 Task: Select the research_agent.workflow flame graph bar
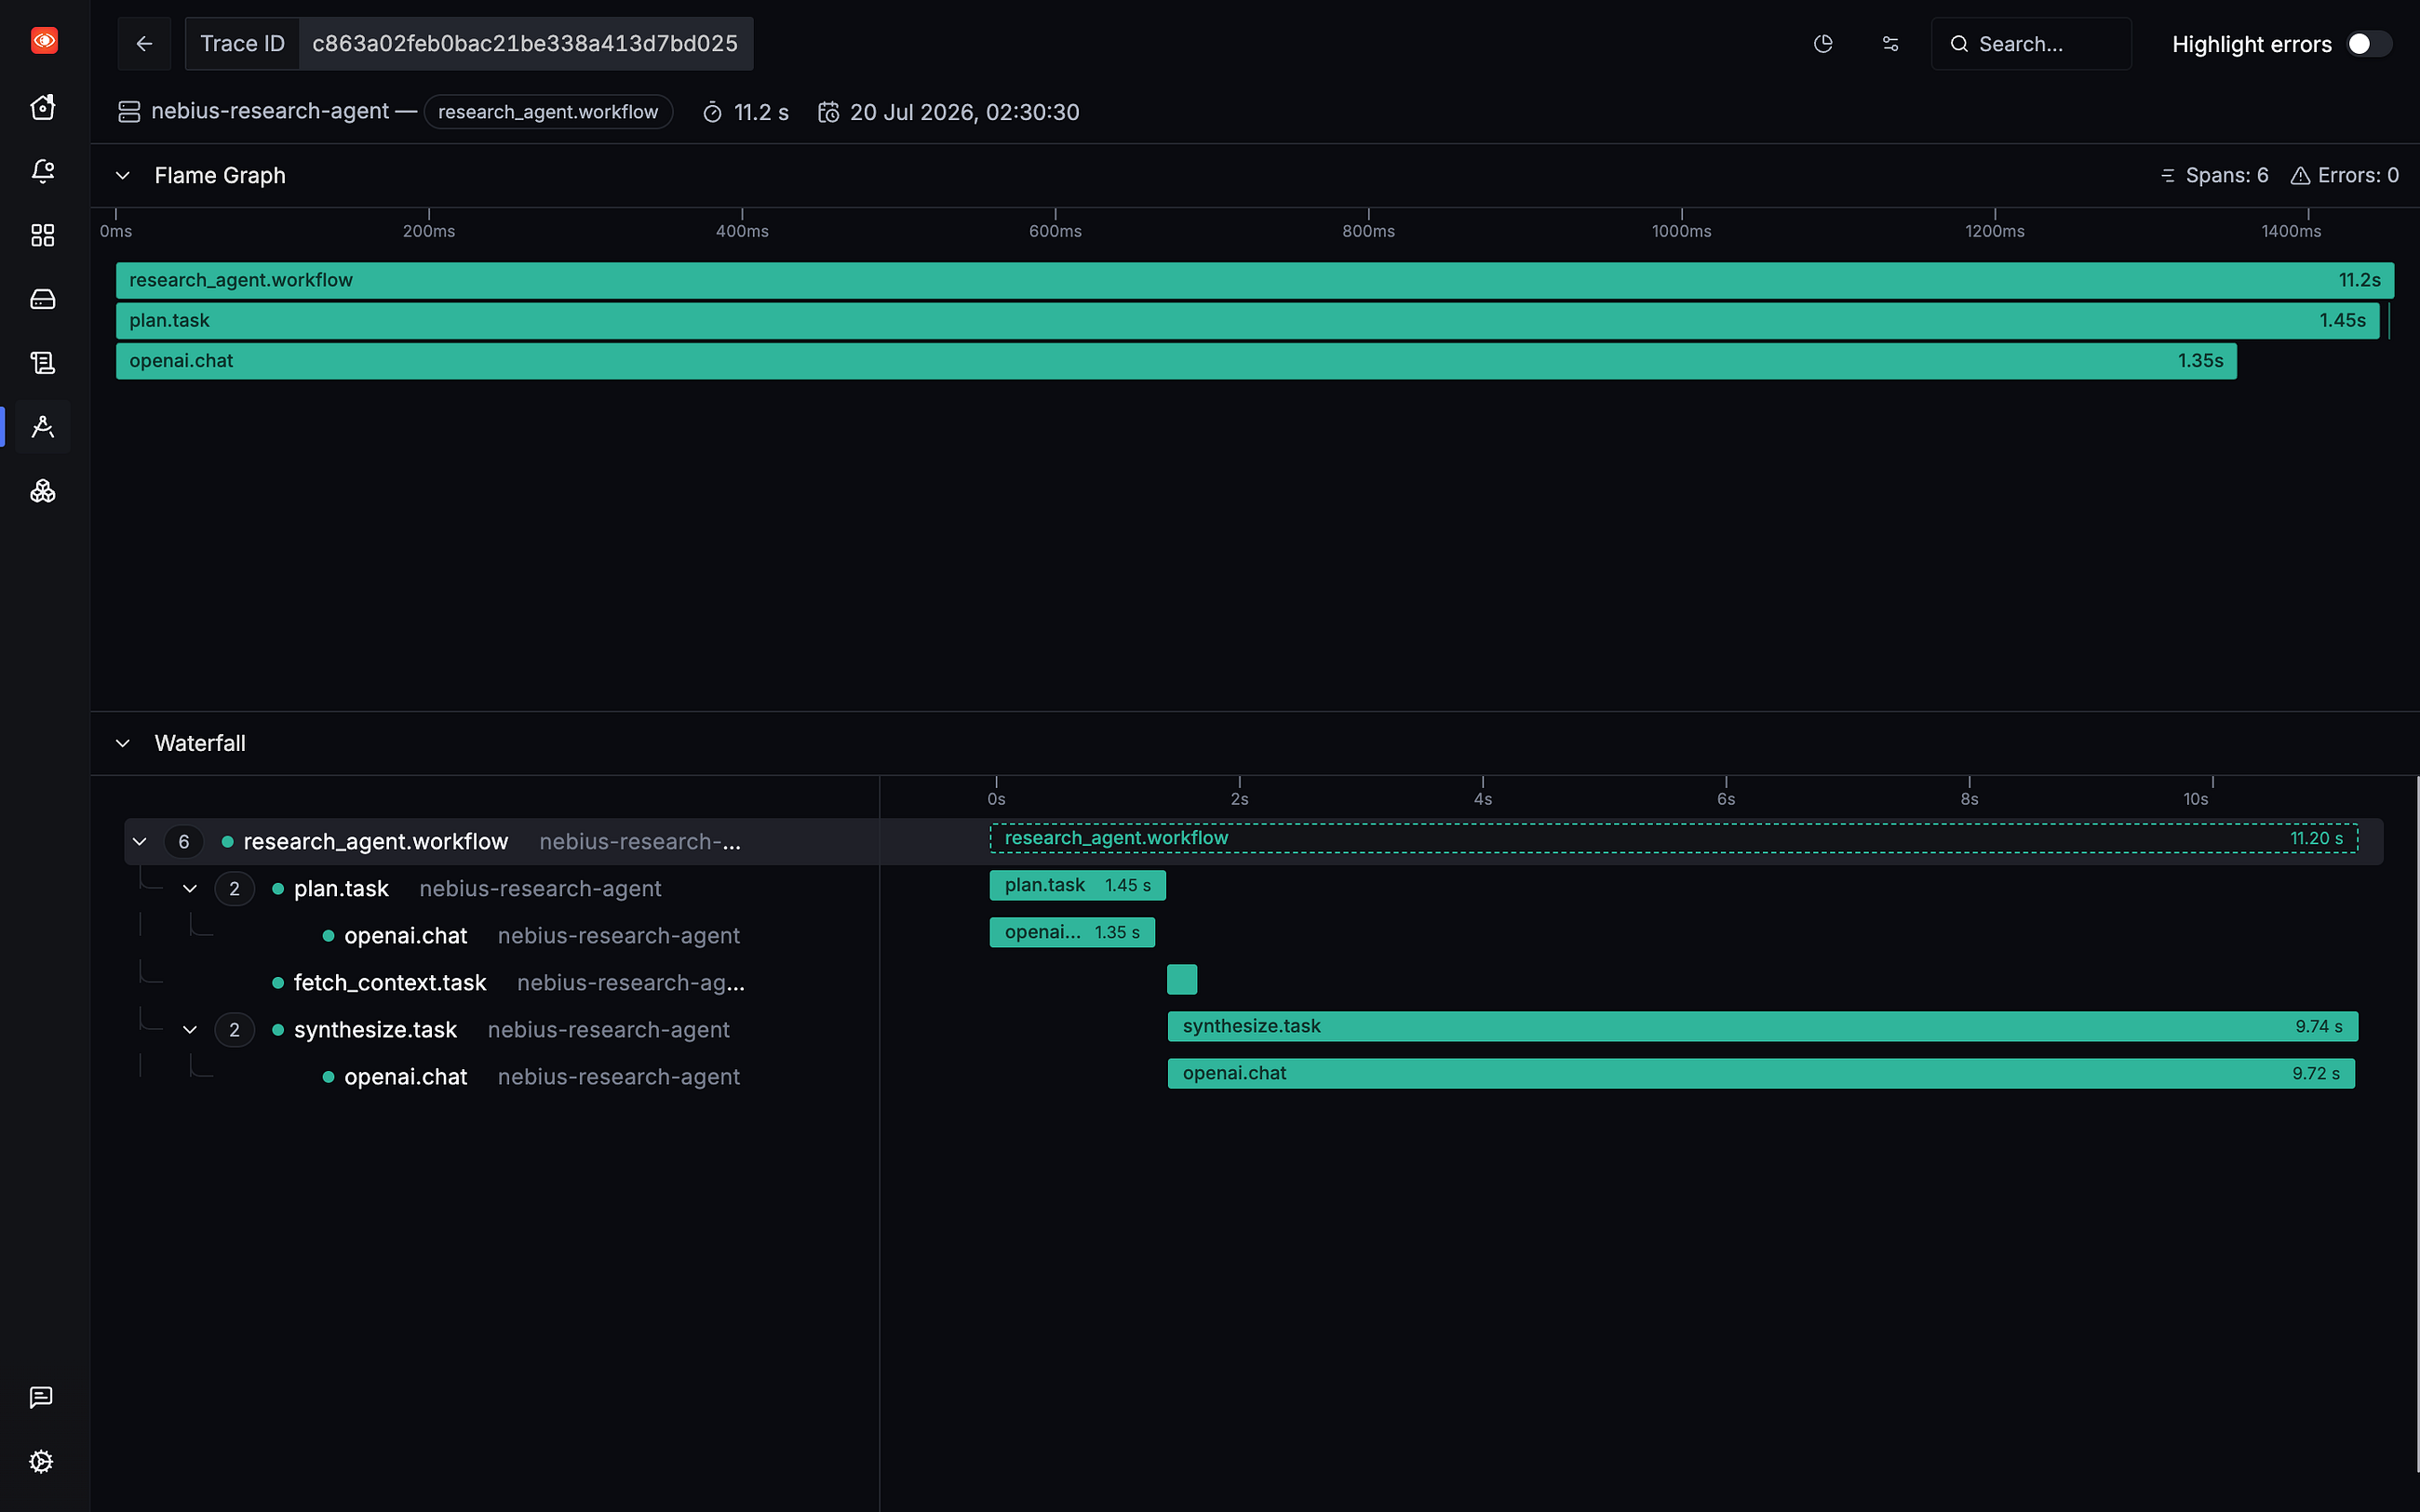tap(1254, 280)
